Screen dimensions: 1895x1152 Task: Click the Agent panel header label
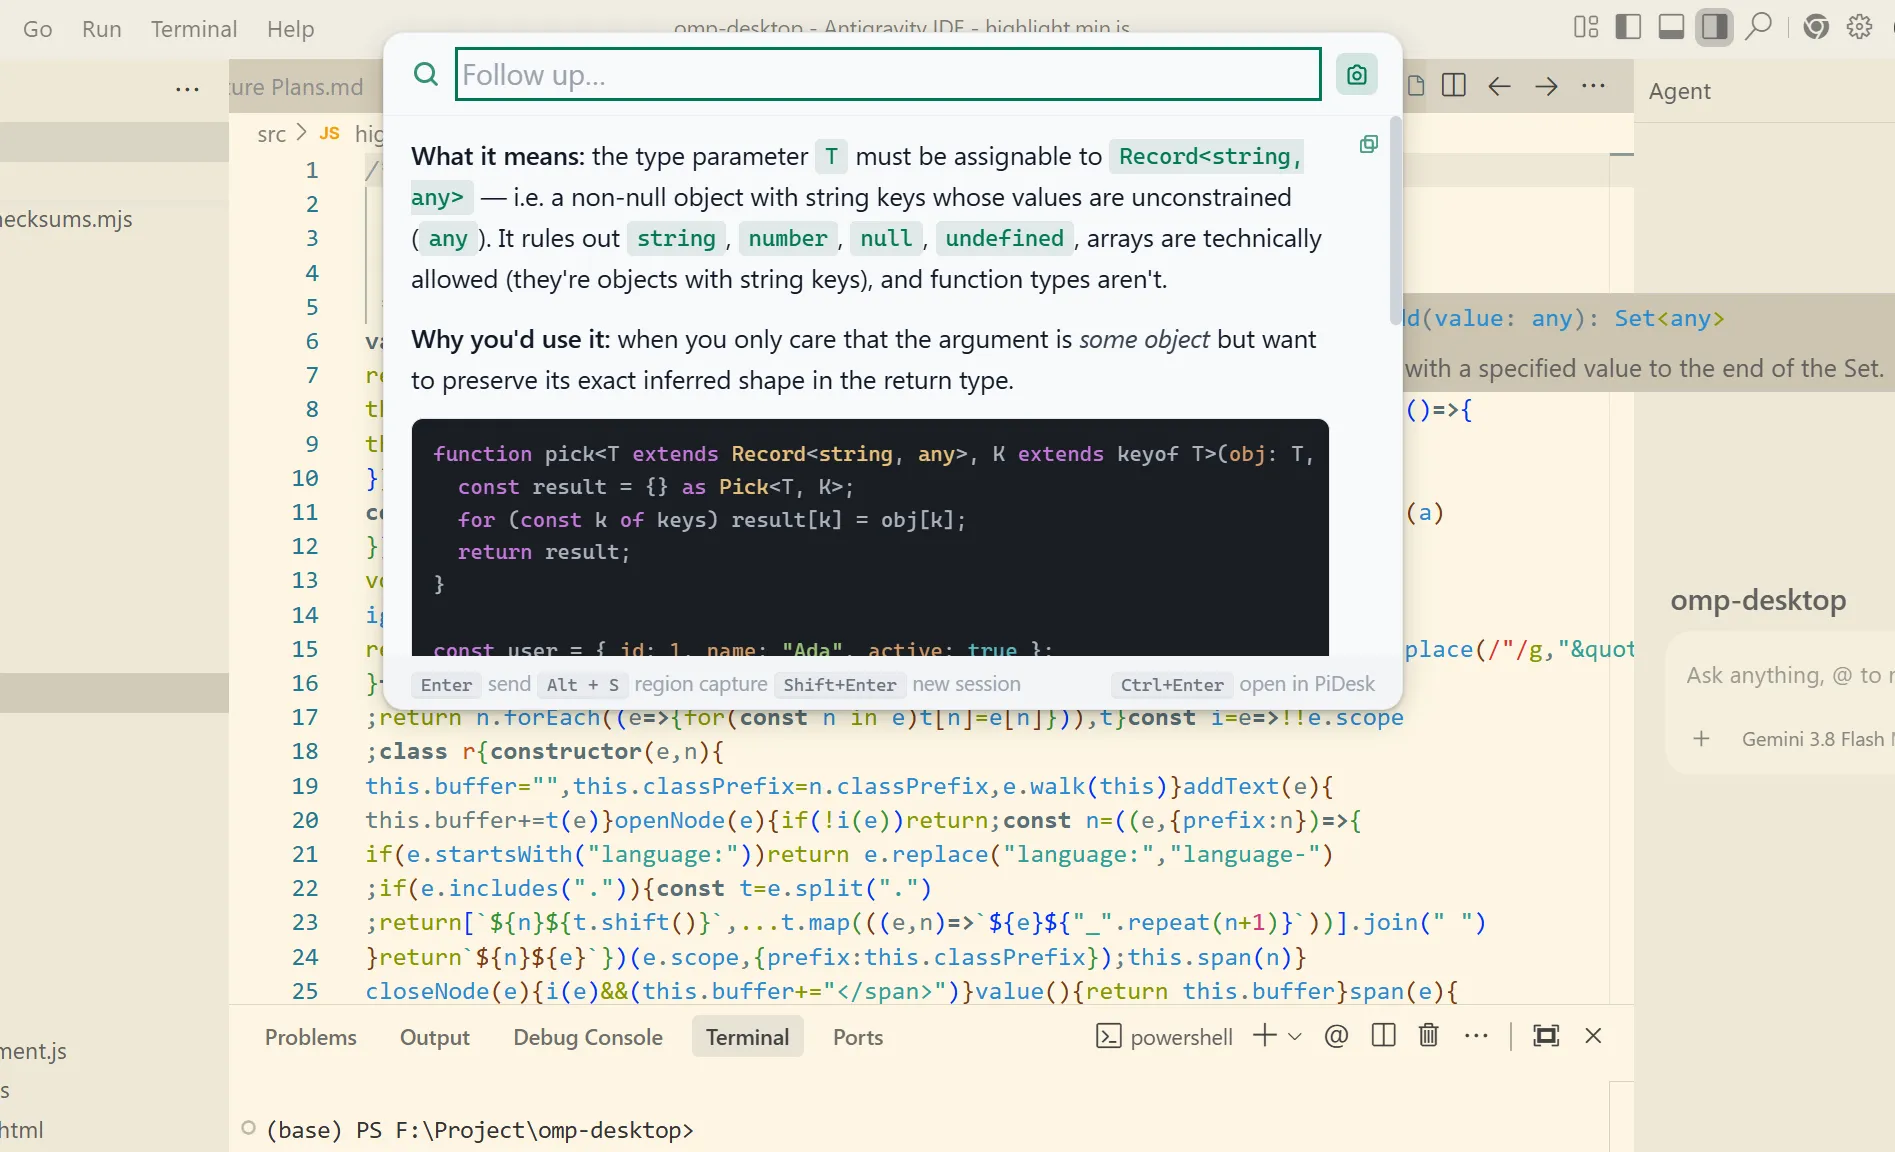click(1680, 91)
